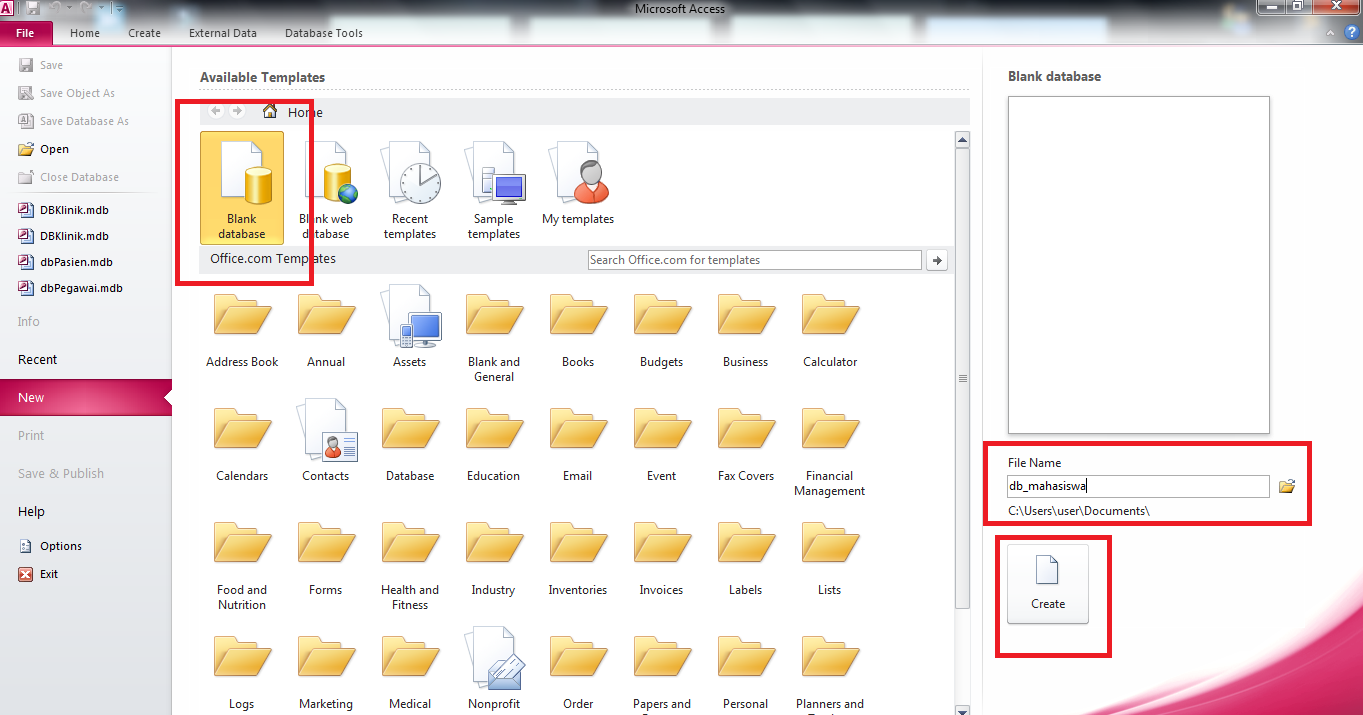
Task: Exit Microsoft Access
Action: 38,574
